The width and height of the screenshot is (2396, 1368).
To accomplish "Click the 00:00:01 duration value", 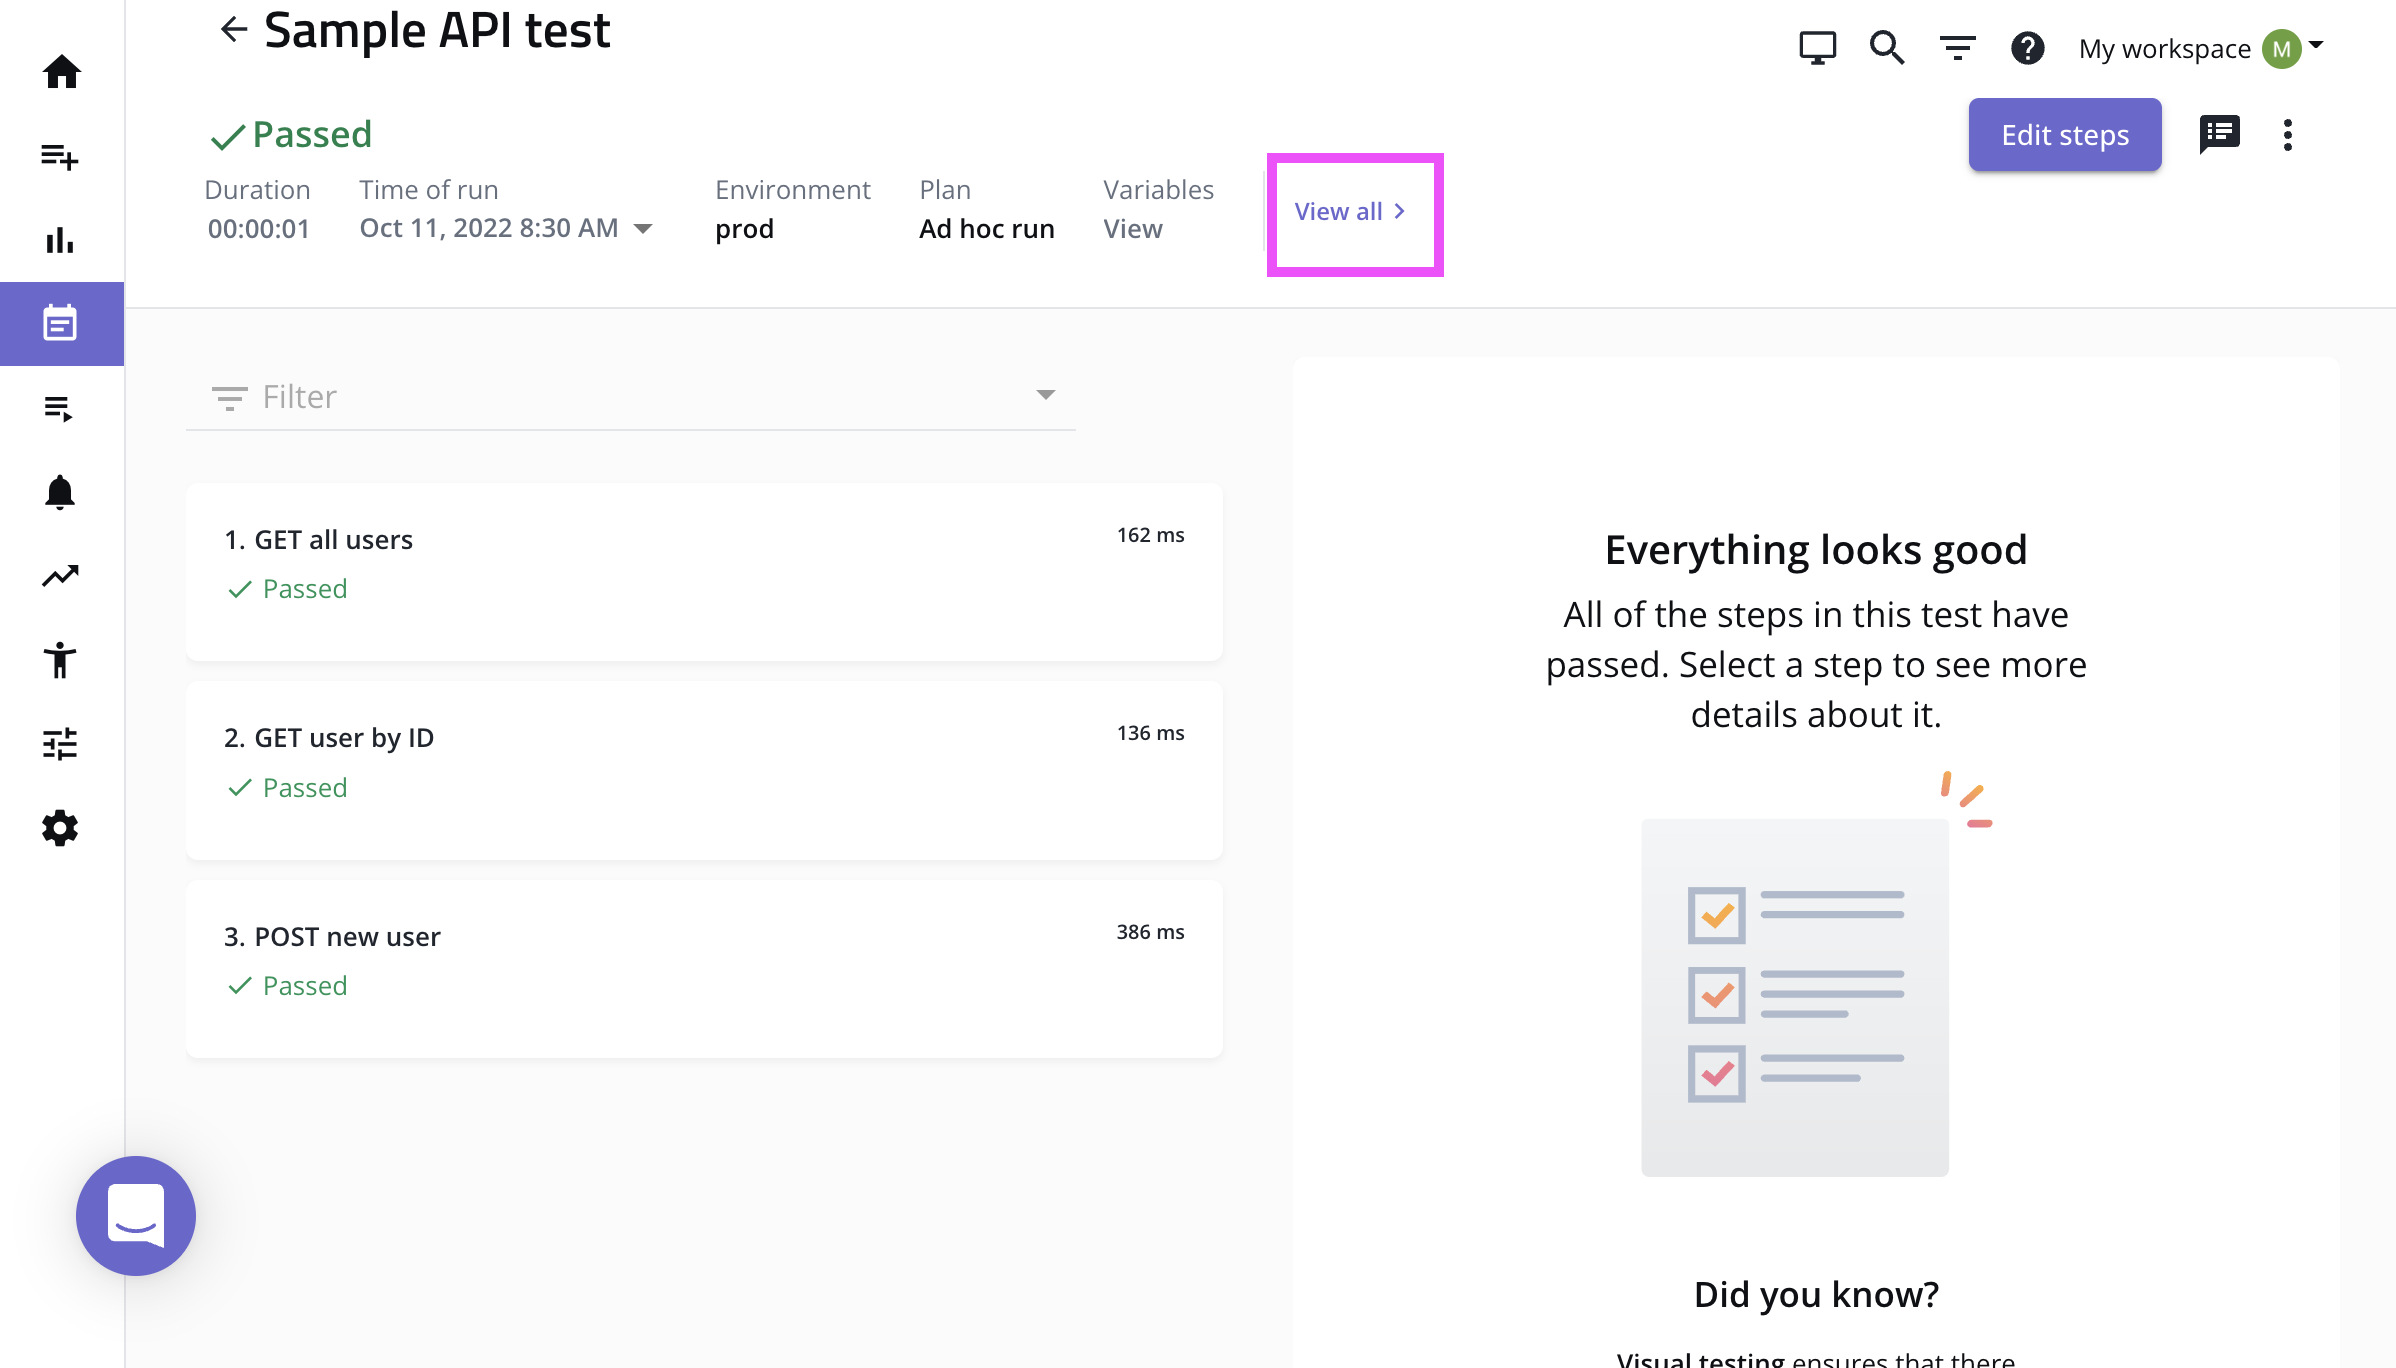I will pyautogui.click(x=258, y=229).
